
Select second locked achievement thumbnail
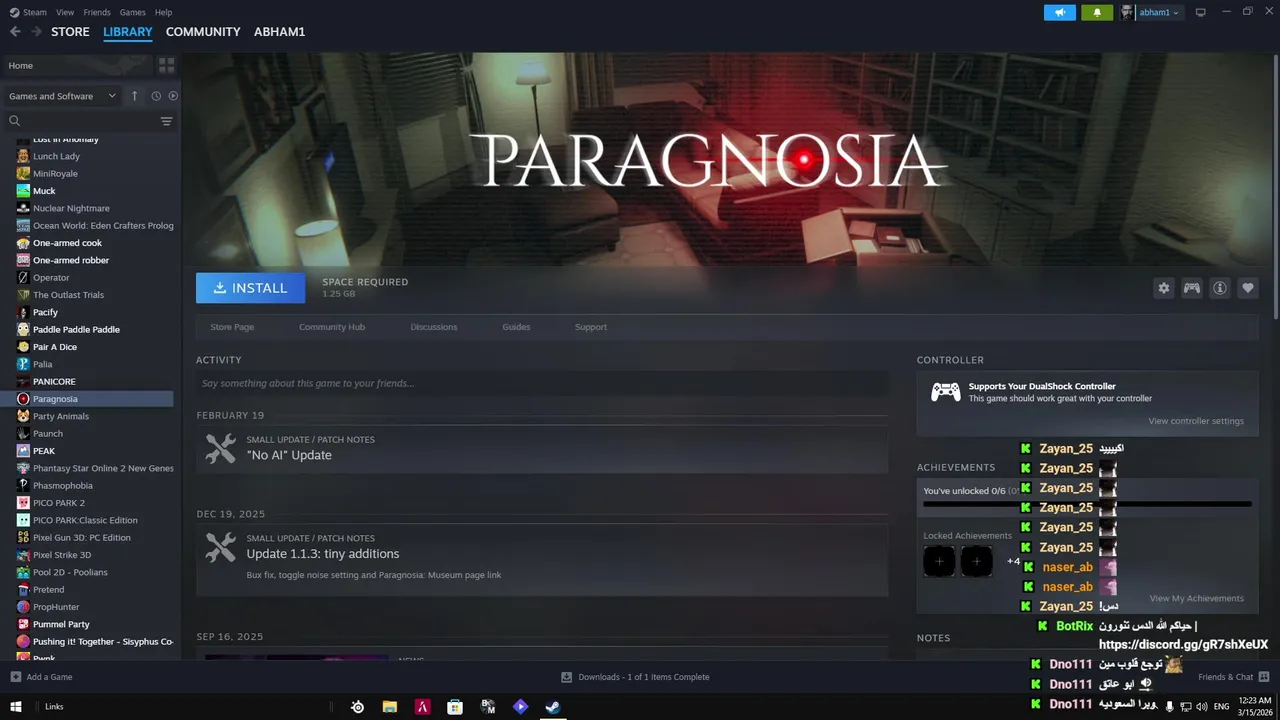(x=977, y=562)
